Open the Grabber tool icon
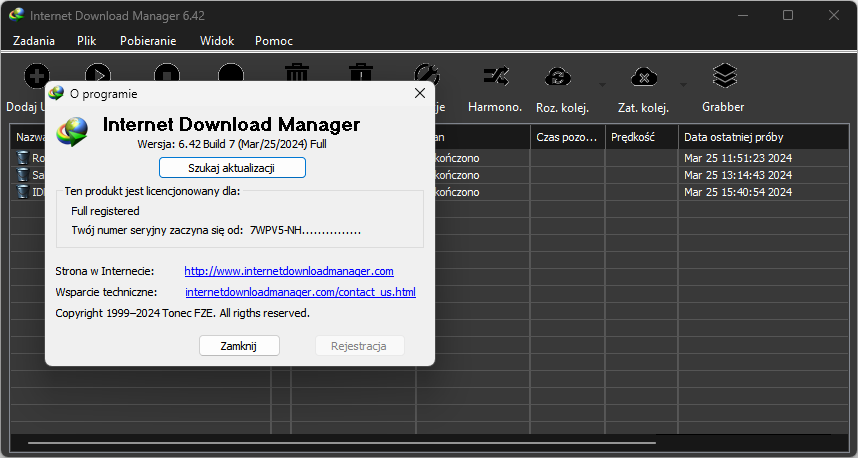Screen dimensions: 858x458 [724, 76]
